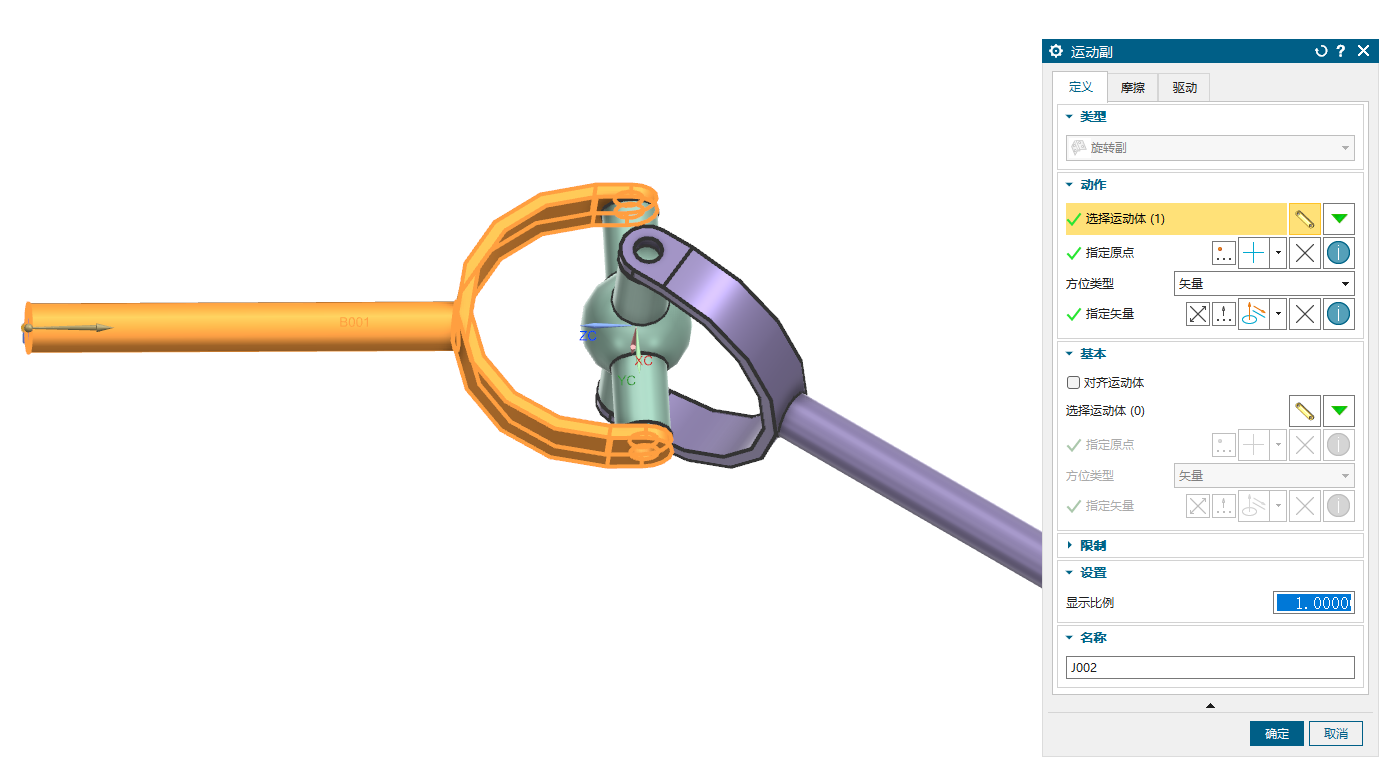Image resolution: width=1398 pixels, height=765 pixels.
Task: Click the 取消 button
Action: coord(1336,733)
